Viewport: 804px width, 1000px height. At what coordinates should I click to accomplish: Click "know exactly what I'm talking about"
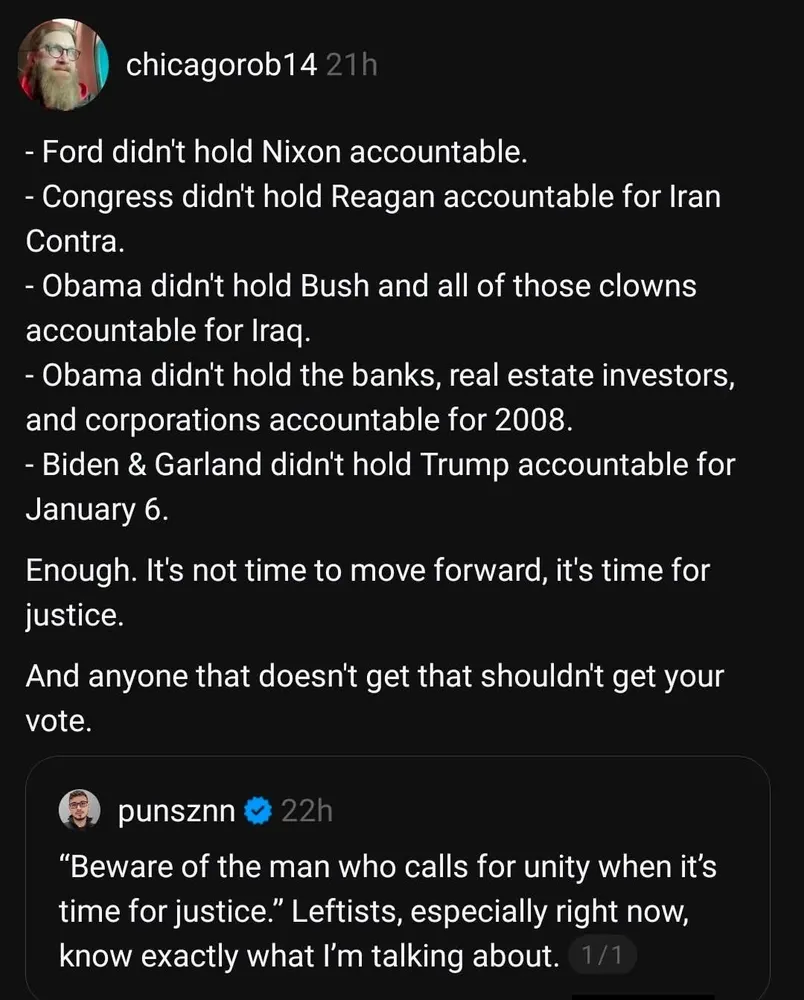click(x=308, y=956)
